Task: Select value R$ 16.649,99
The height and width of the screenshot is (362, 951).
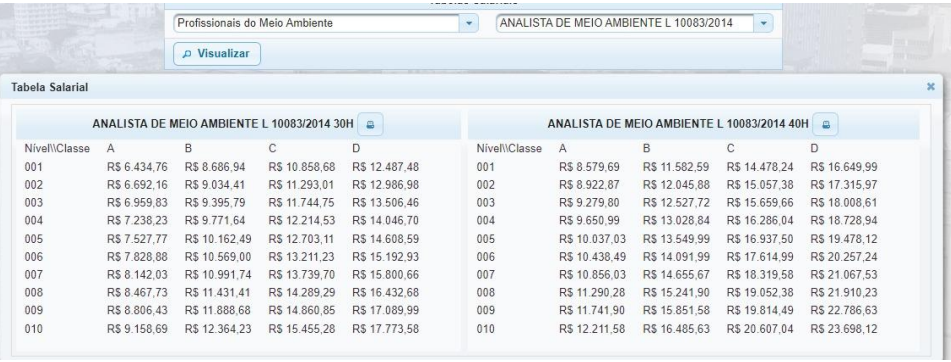Action: click(844, 167)
